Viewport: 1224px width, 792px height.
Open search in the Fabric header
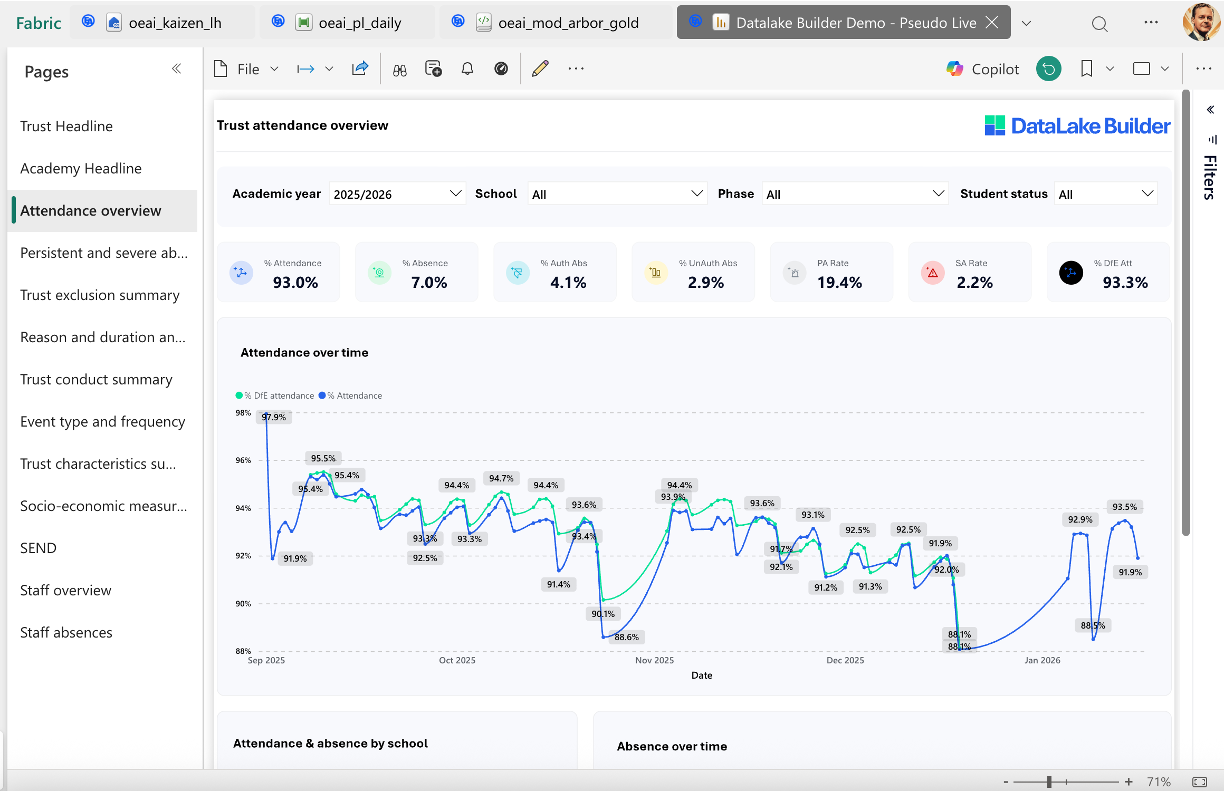pos(1099,22)
